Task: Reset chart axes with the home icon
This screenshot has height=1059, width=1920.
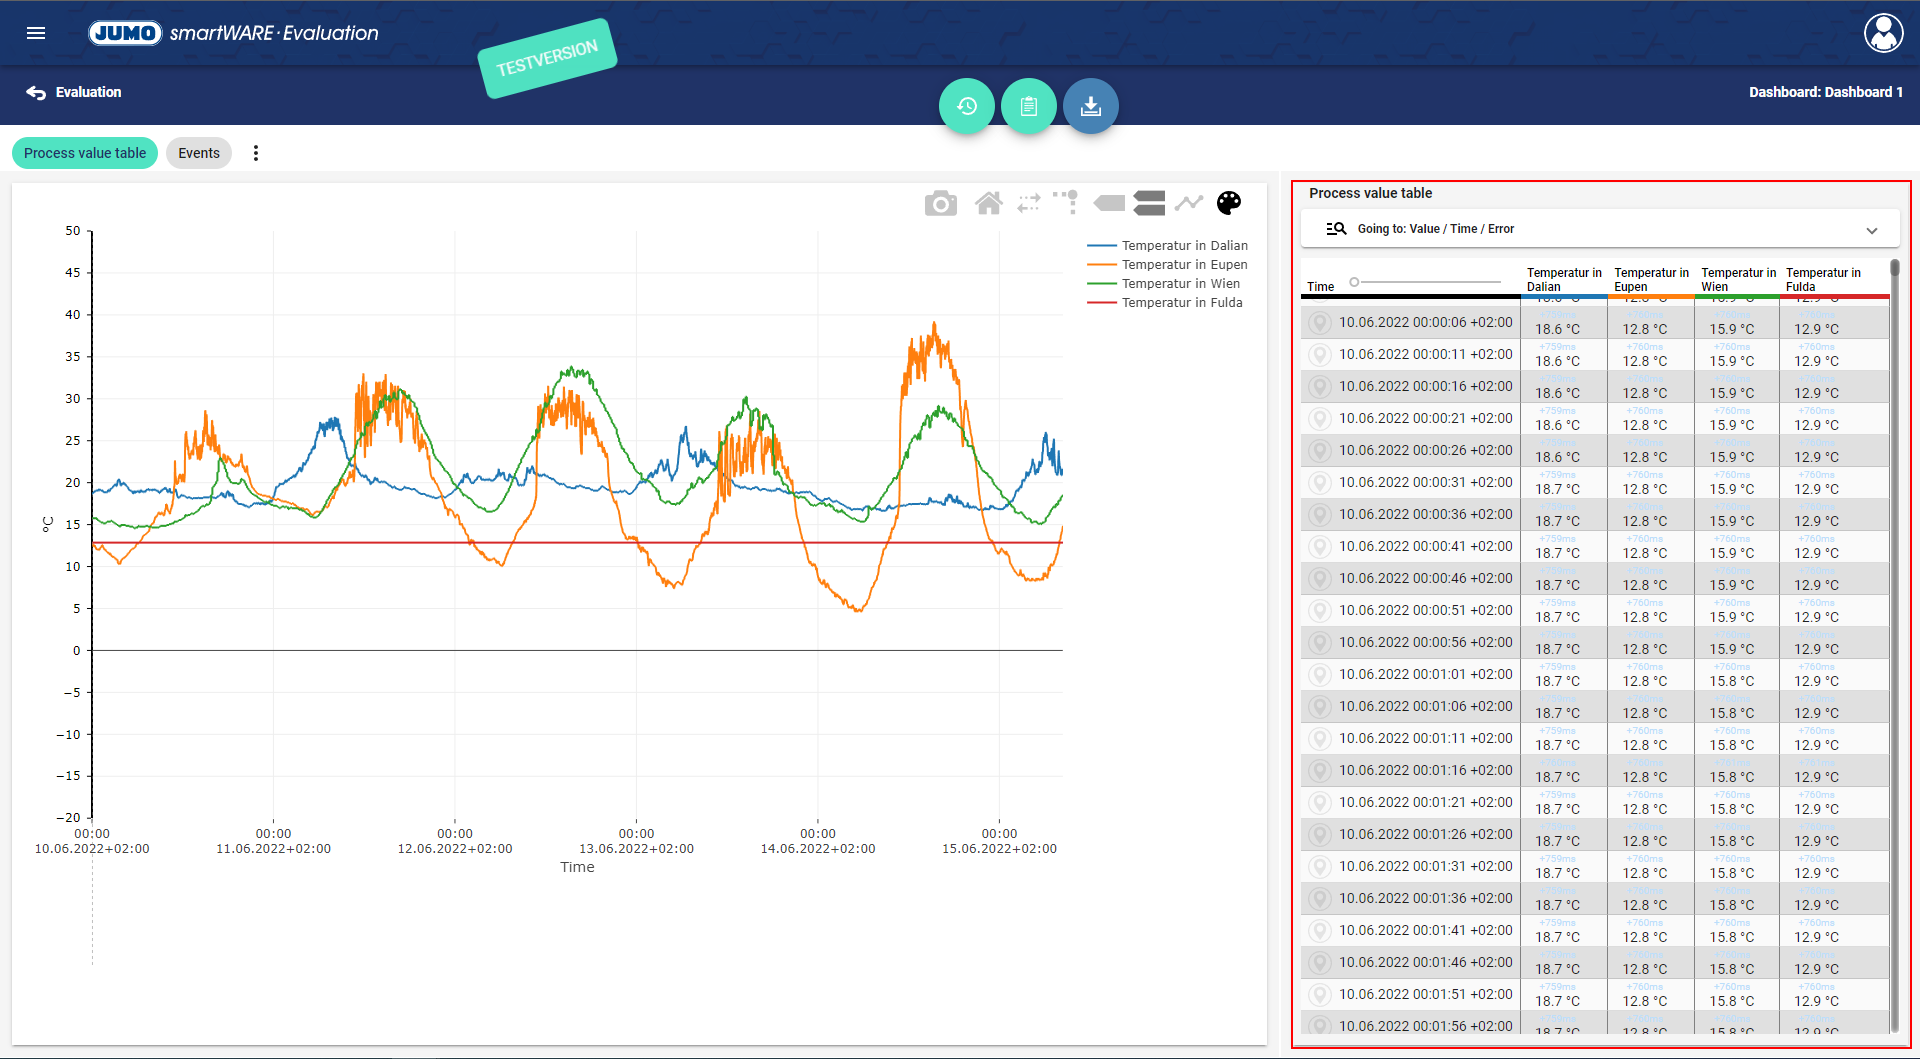Action: (988, 204)
